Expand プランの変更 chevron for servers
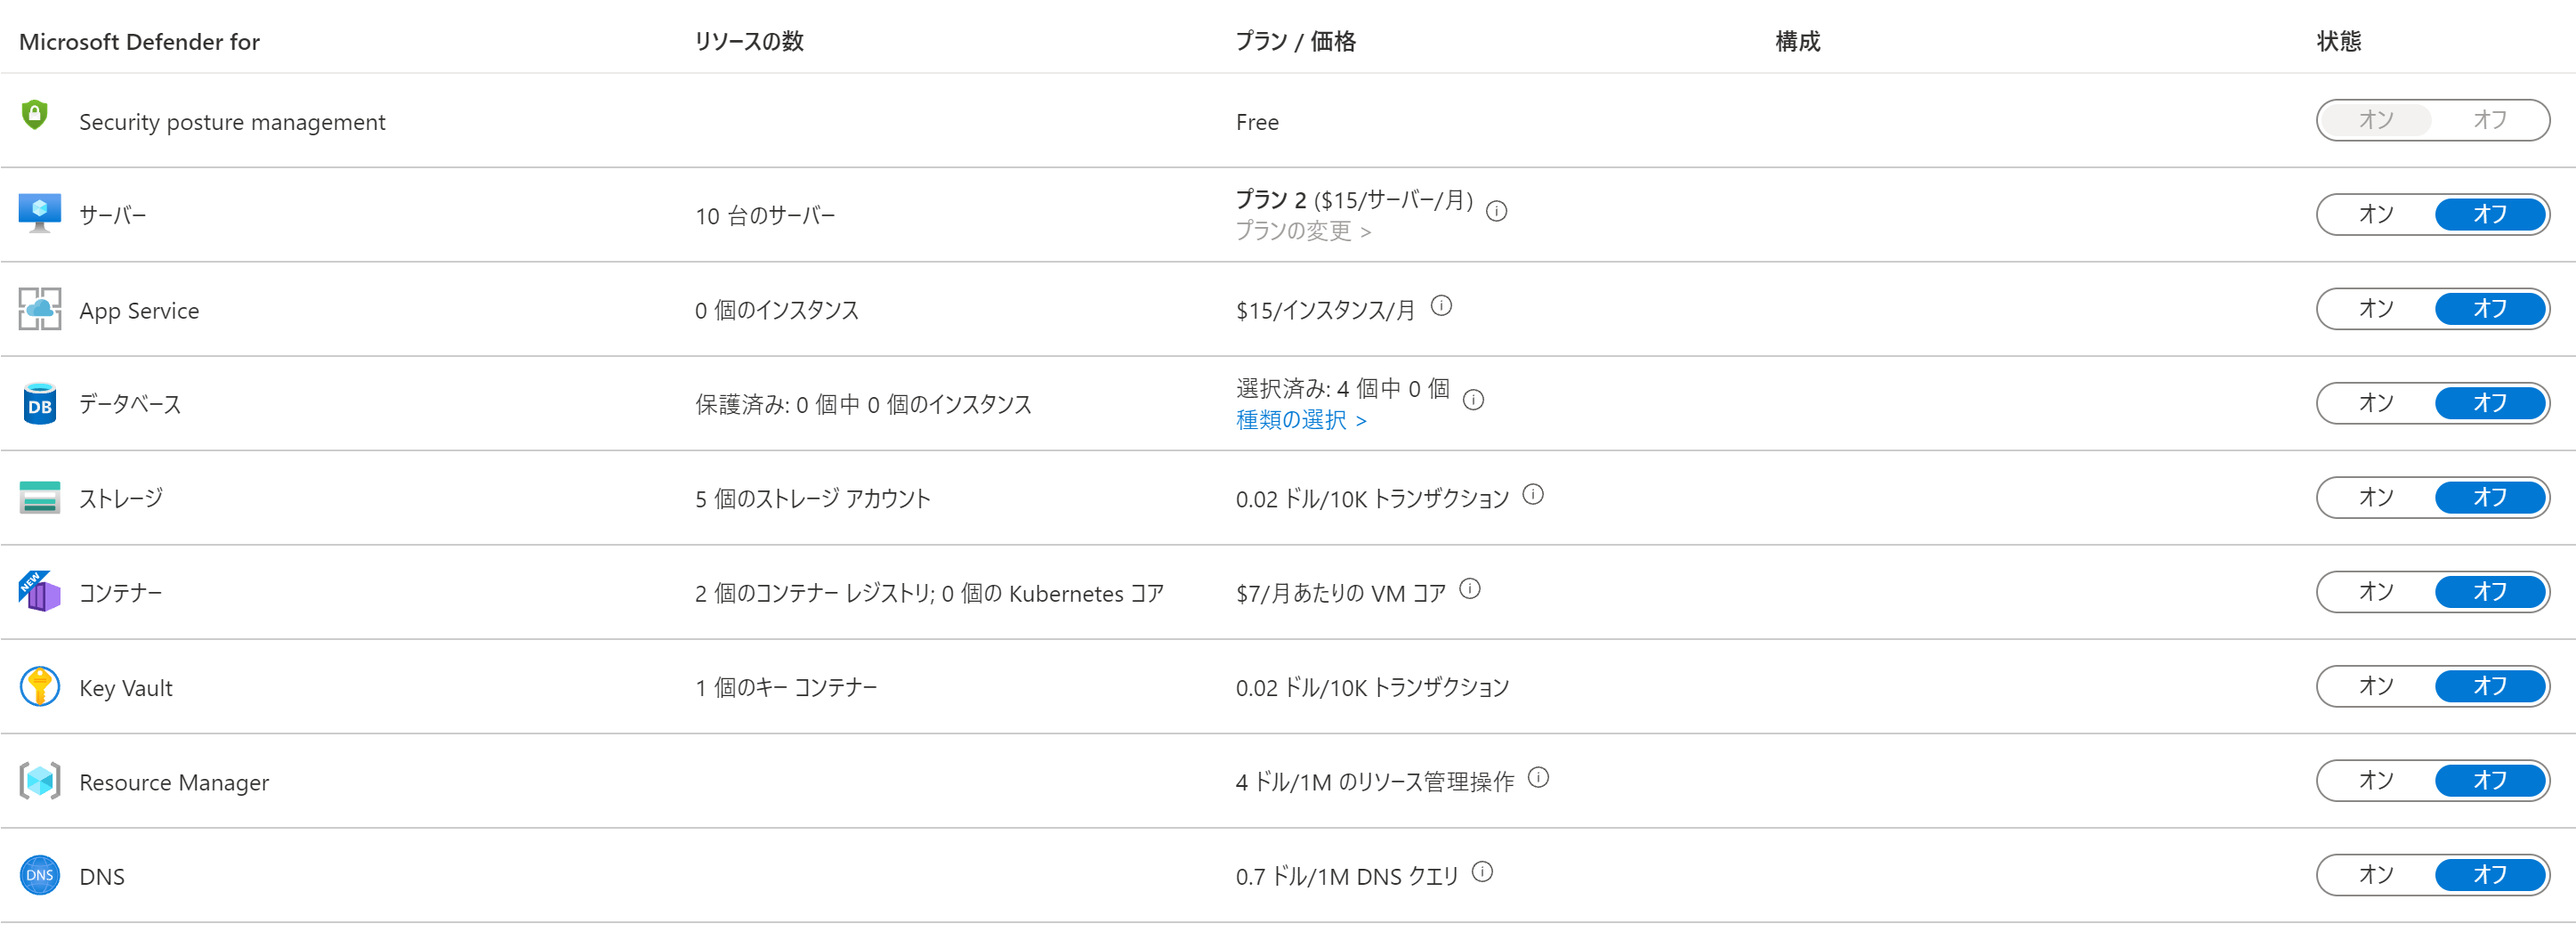2576x932 pixels. click(1368, 231)
